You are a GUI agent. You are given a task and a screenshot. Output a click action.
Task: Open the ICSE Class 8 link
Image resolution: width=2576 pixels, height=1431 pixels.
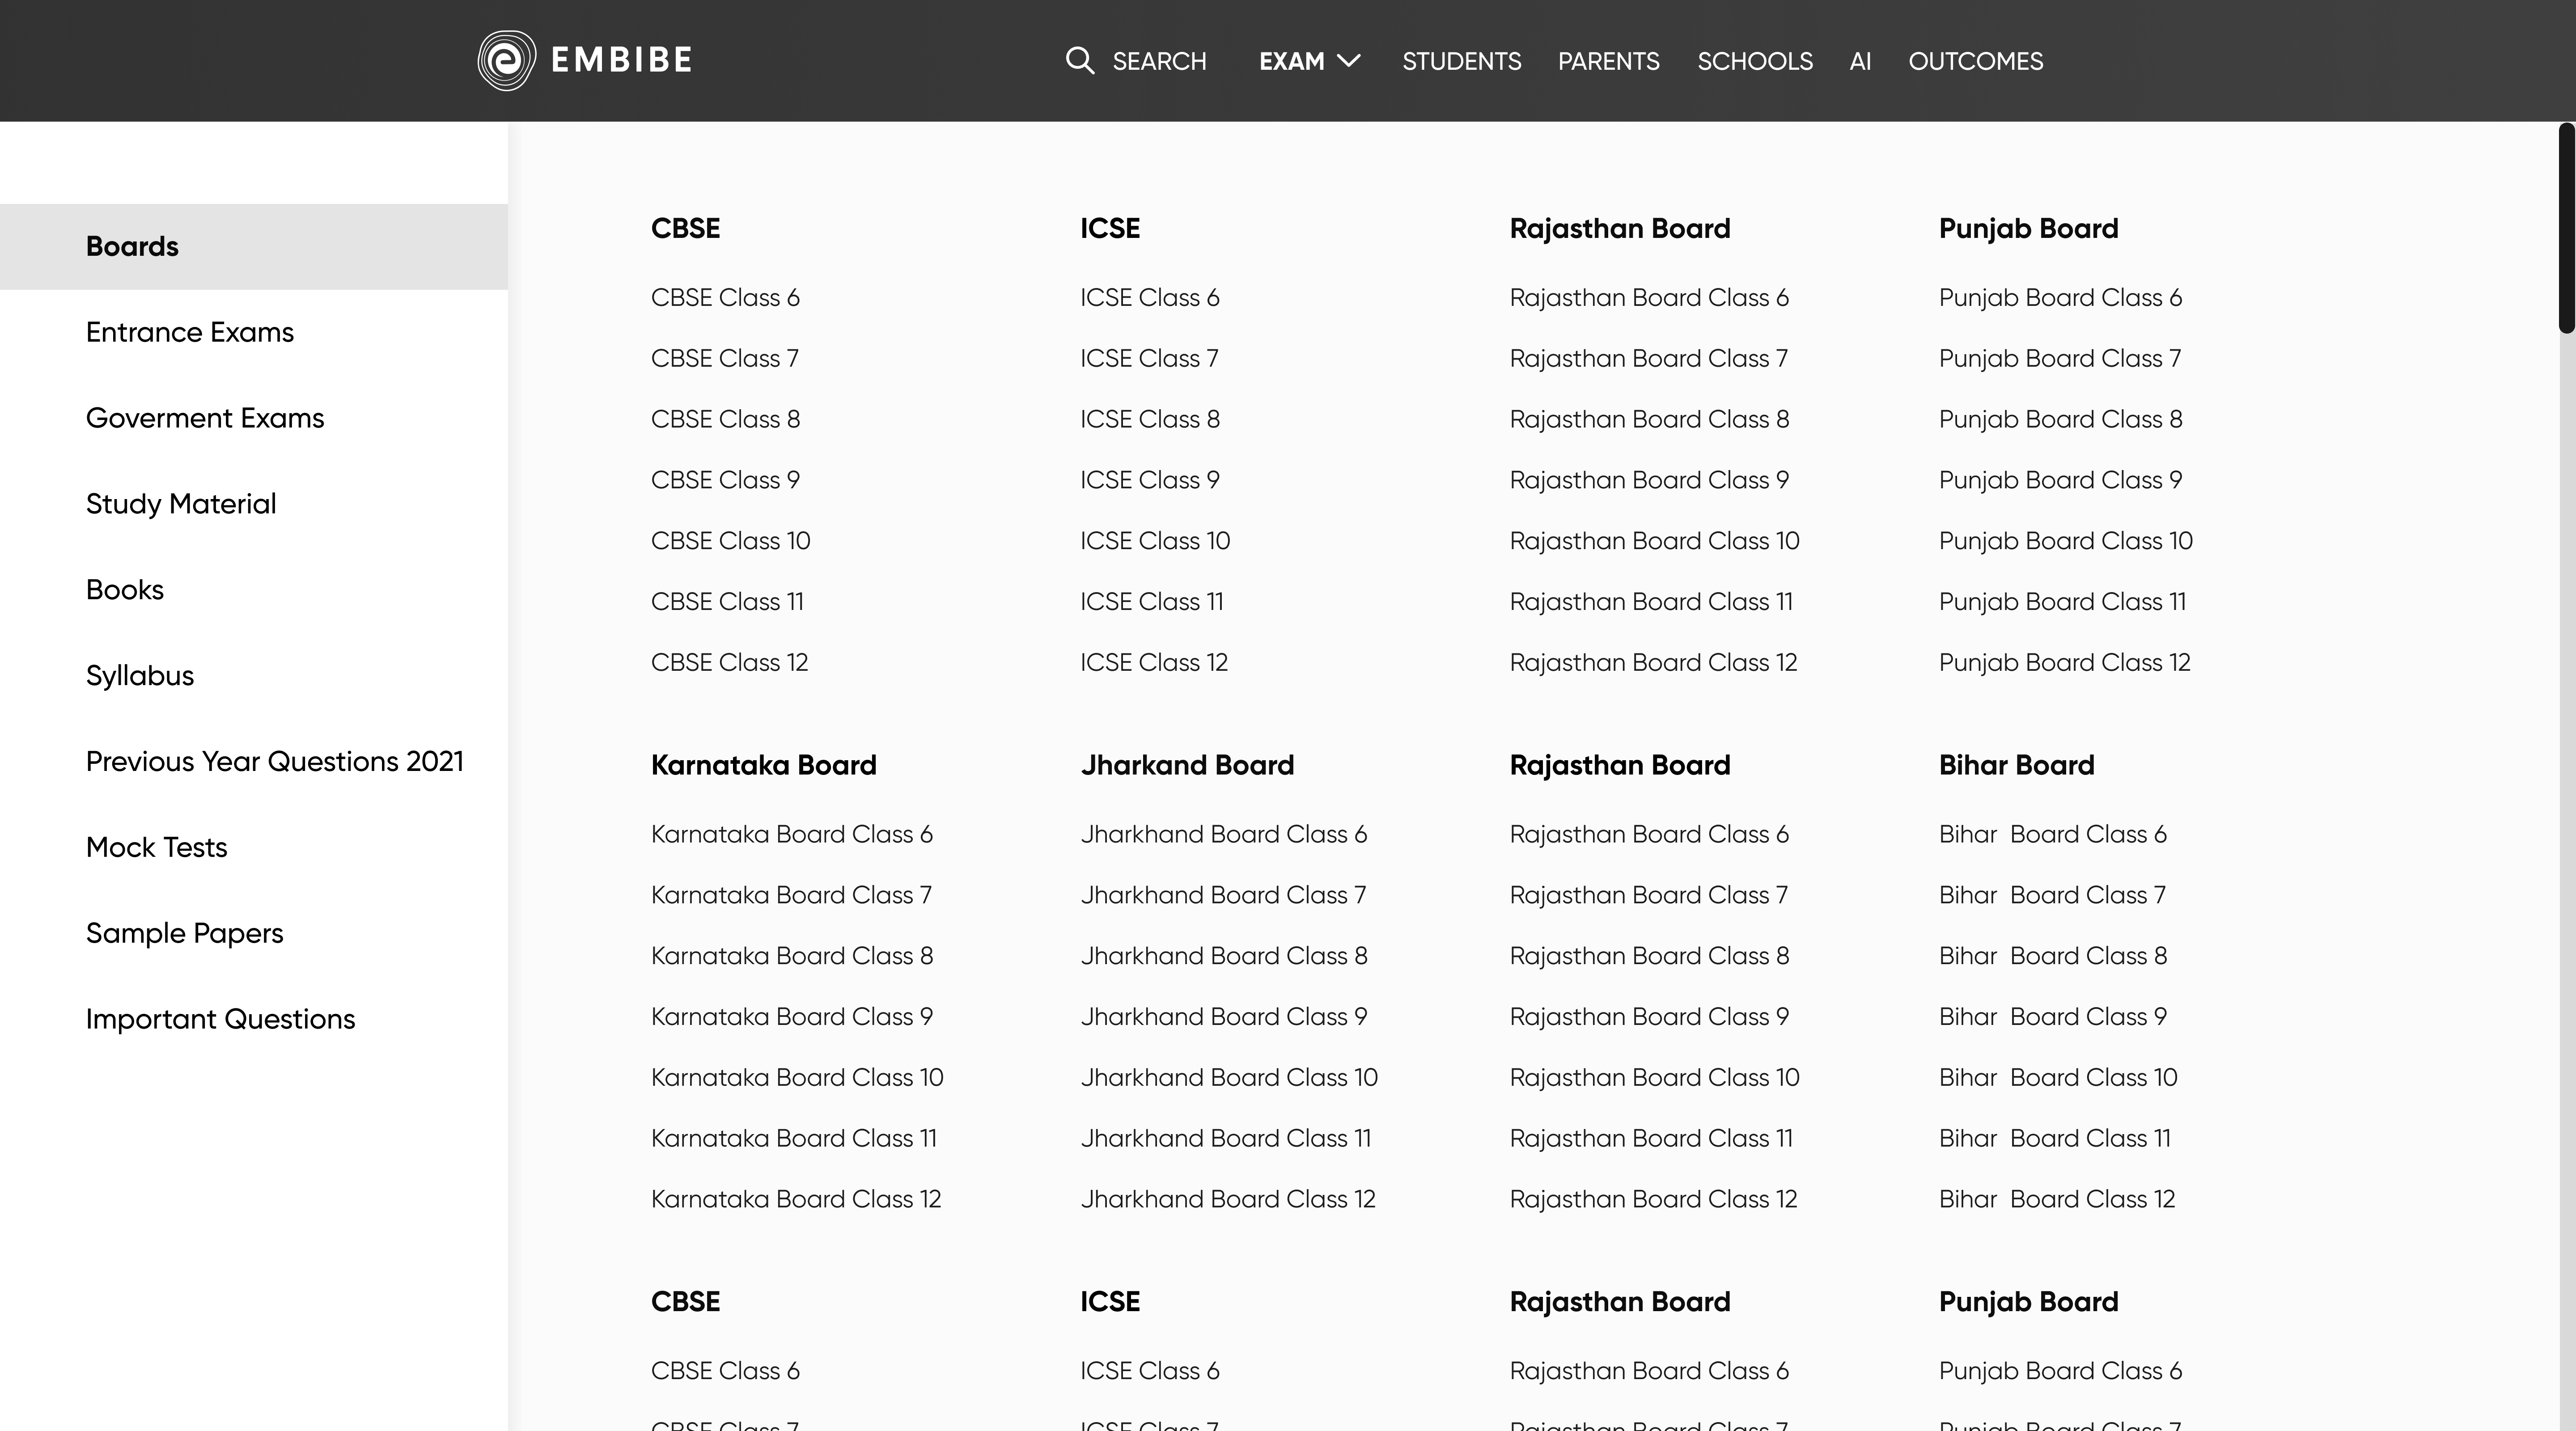tap(1150, 419)
